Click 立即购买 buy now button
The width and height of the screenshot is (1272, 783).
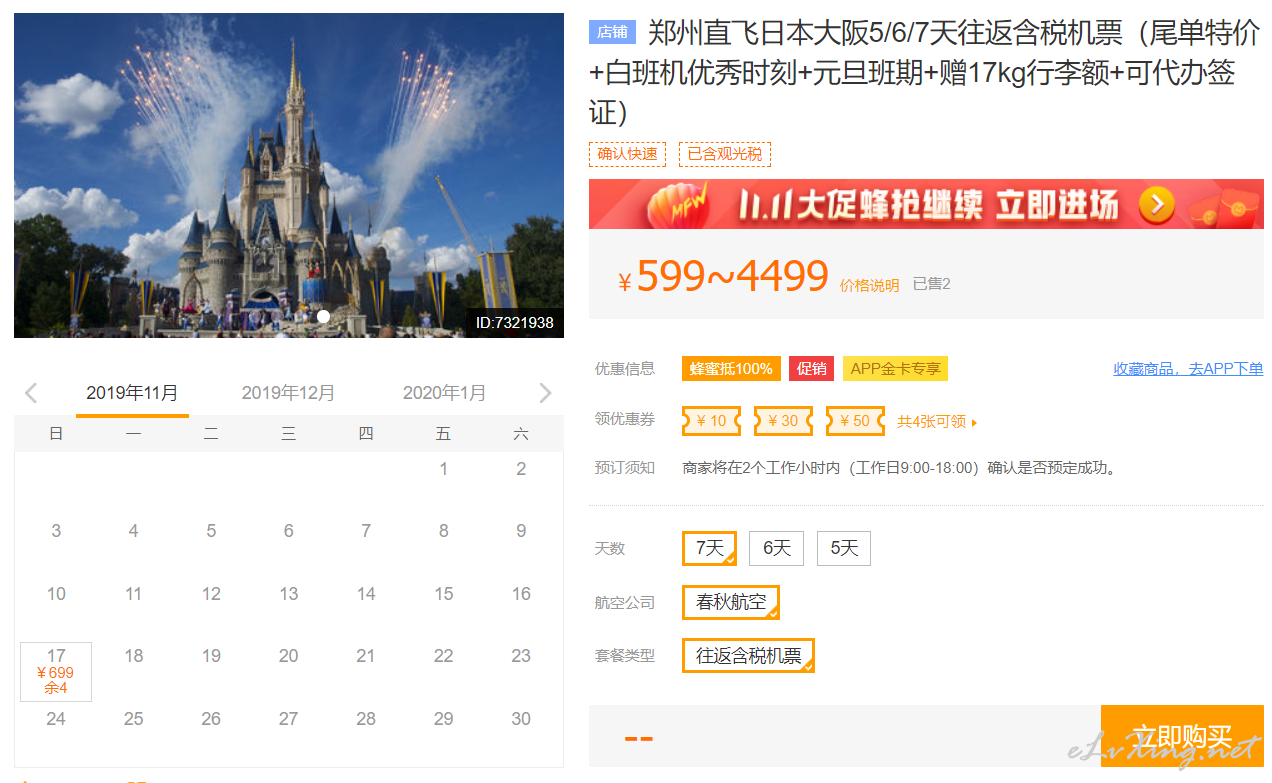coord(1182,738)
